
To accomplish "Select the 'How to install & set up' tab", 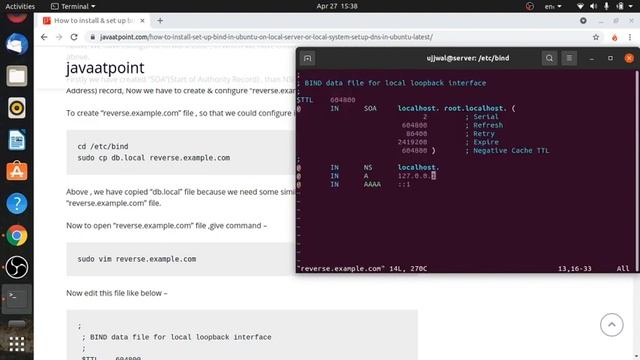I will (x=94, y=20).
